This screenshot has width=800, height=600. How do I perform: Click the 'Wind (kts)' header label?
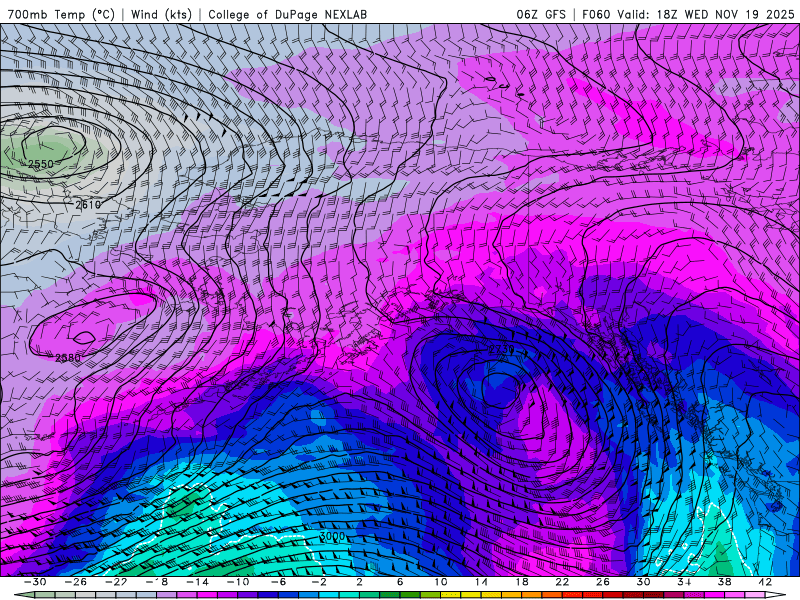click(x=161, y=15)
